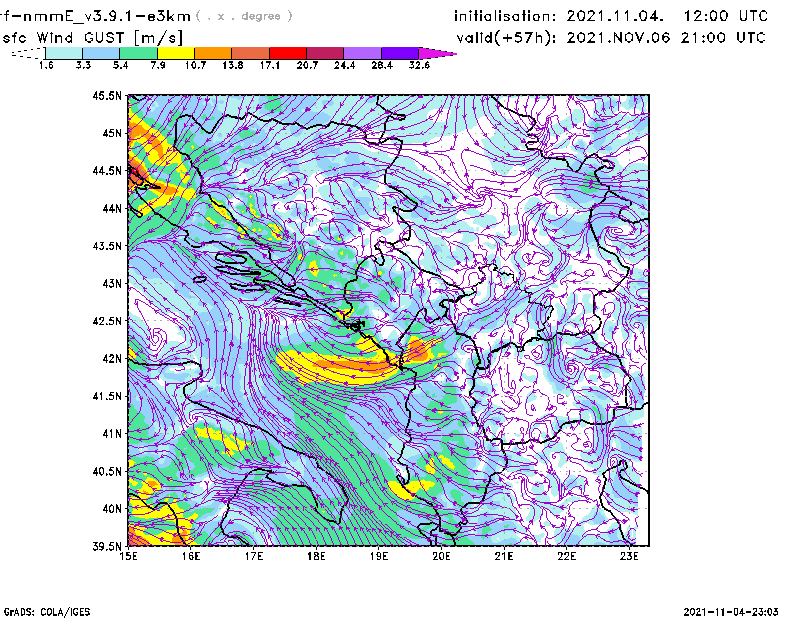The image size is (800, 618).
Task: Click the "39.5N" latitude label
Action: [107, 546]
